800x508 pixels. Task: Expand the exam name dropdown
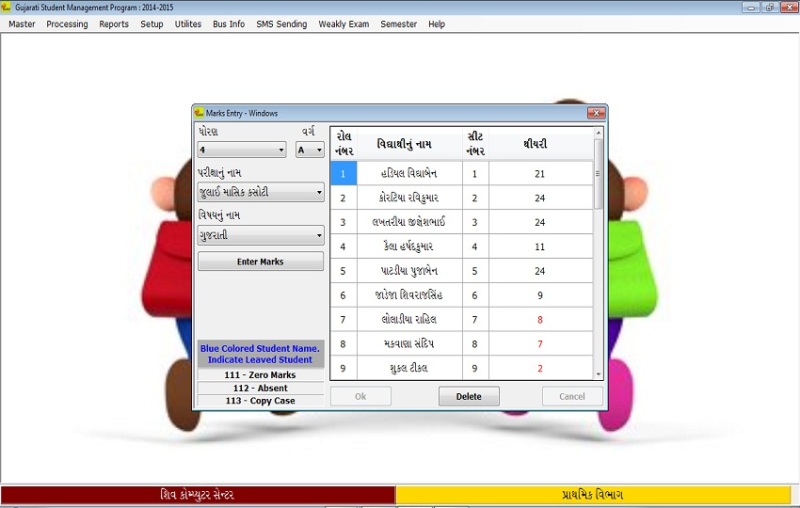[261, 192]
